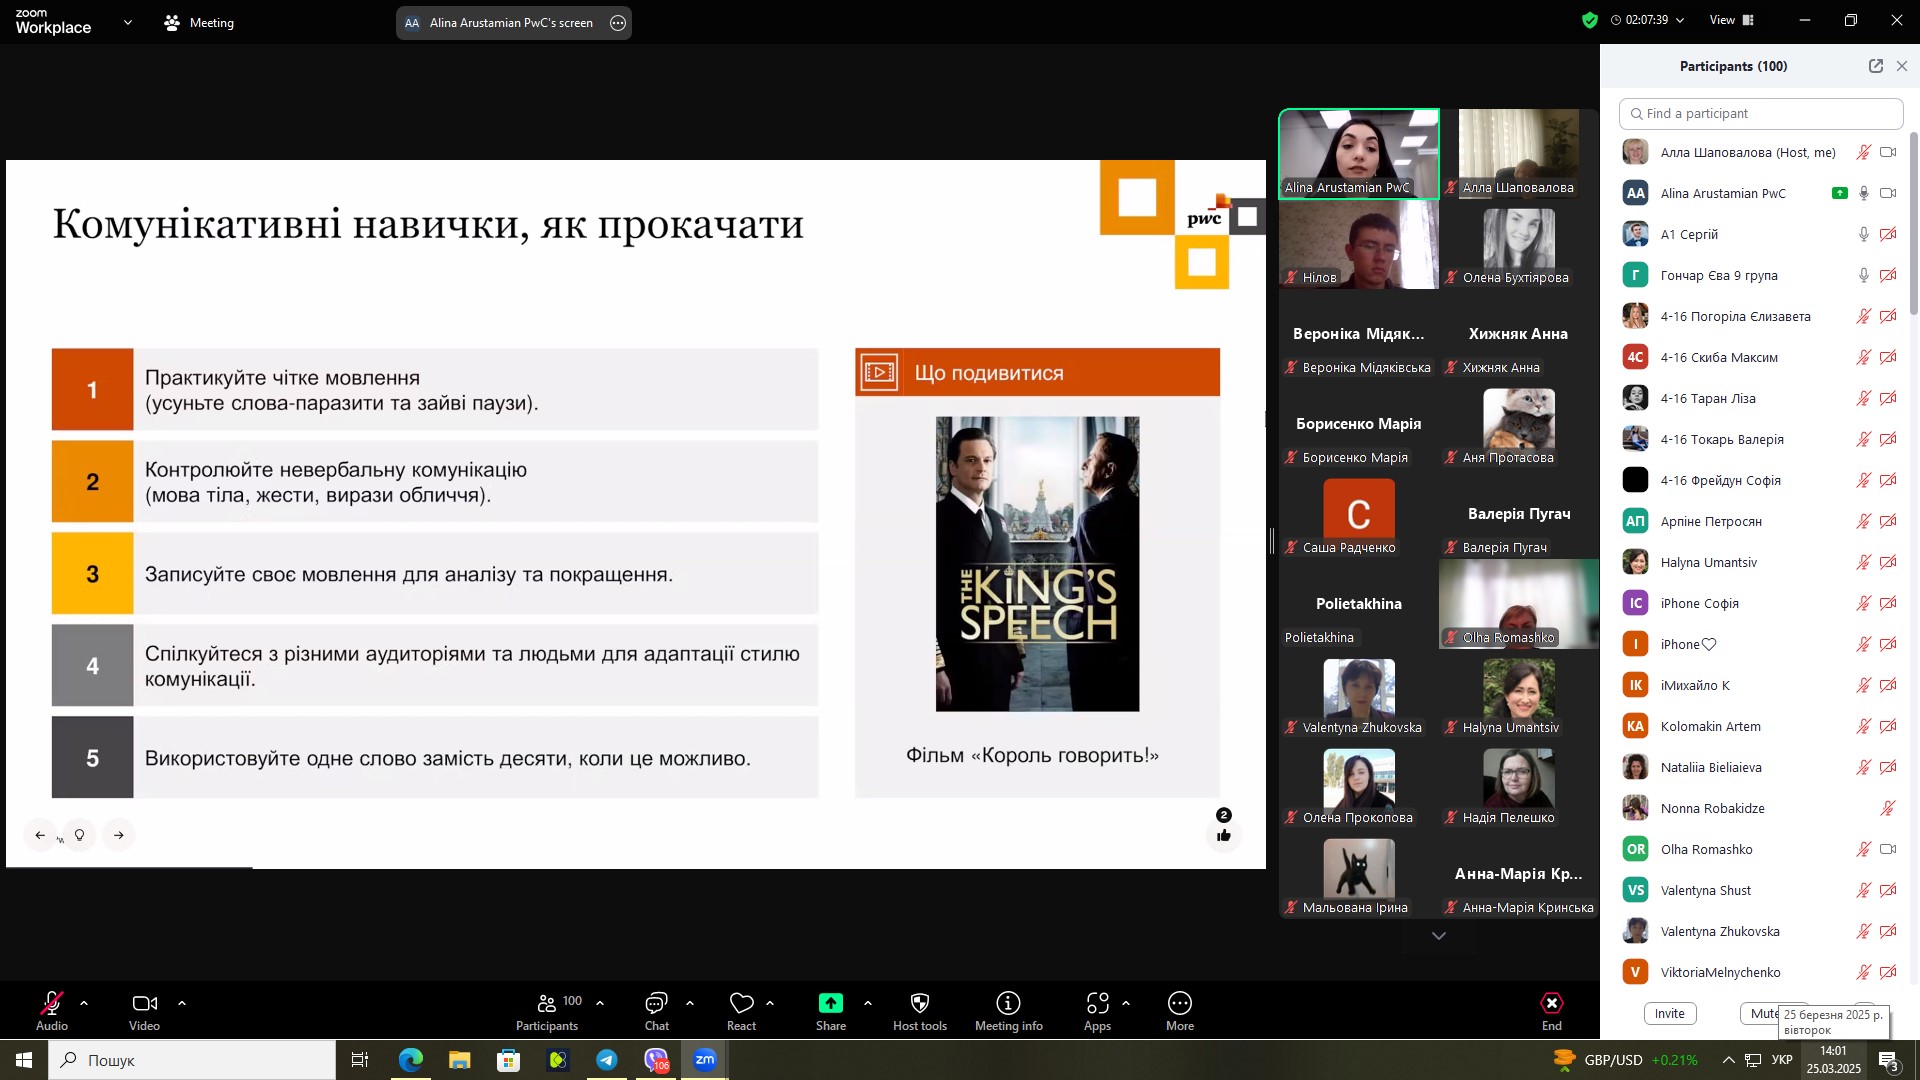The image size is (1920, 1080).
Task: Open Zoom Workplace dropdown chevron
Action: (127, 22)
